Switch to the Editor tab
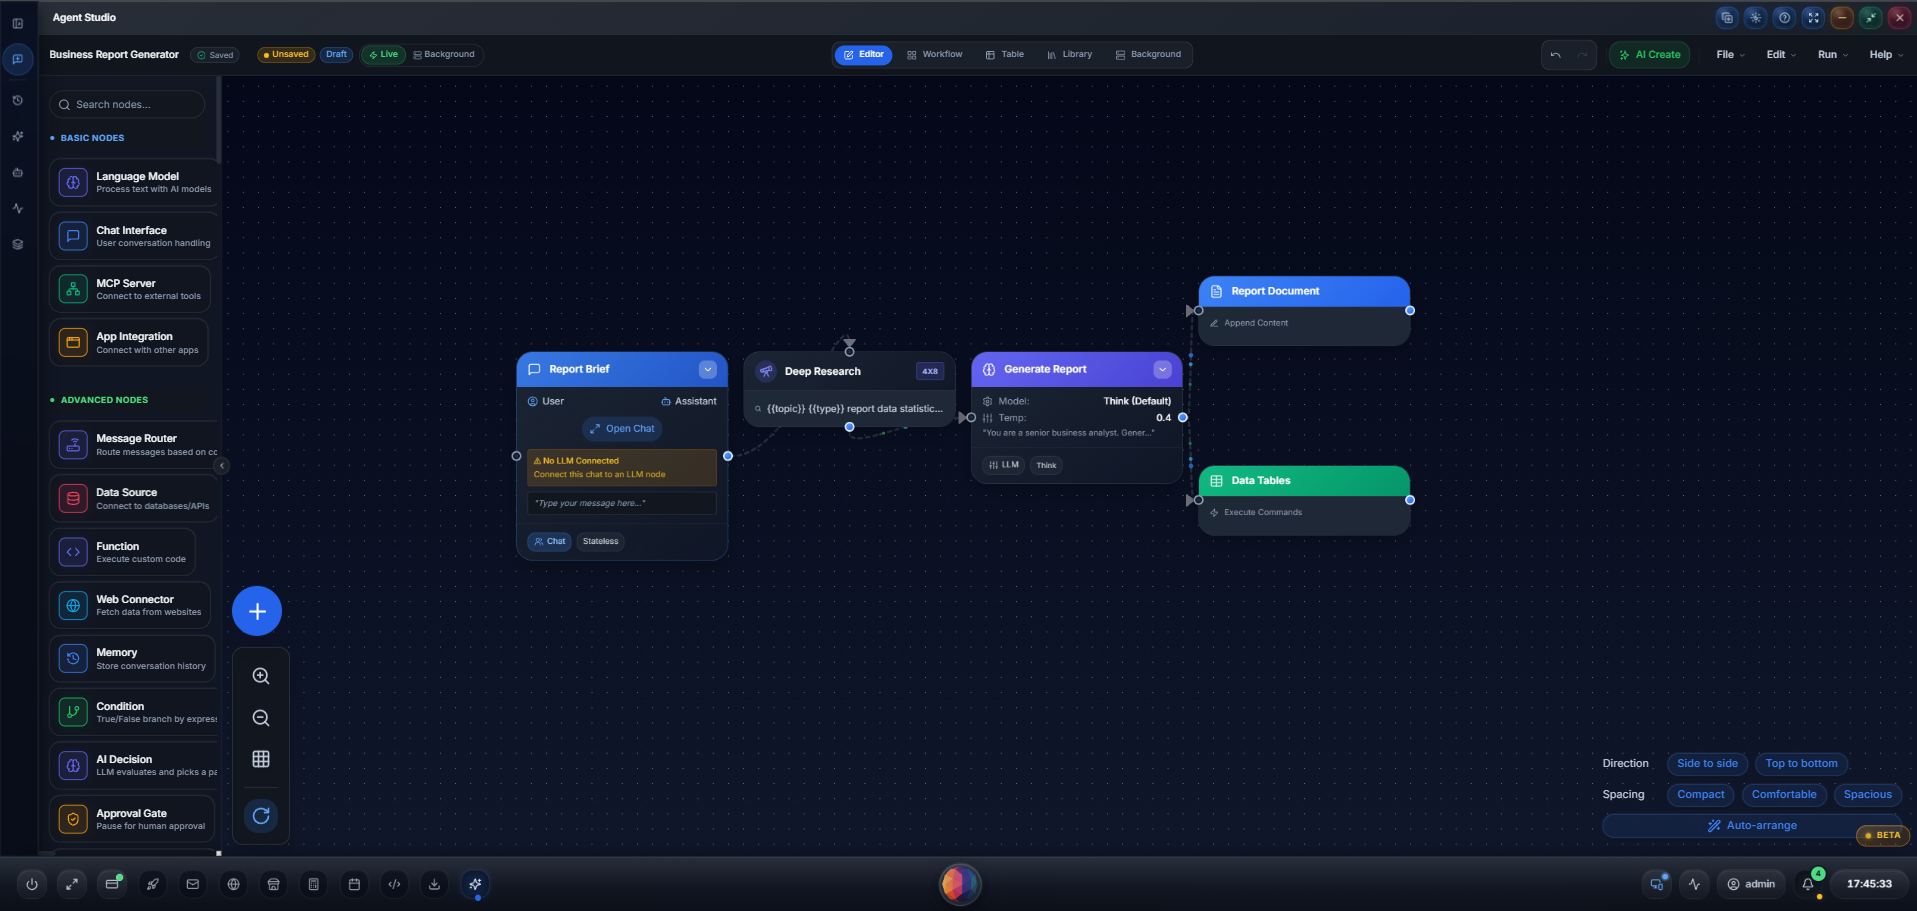 863,55
